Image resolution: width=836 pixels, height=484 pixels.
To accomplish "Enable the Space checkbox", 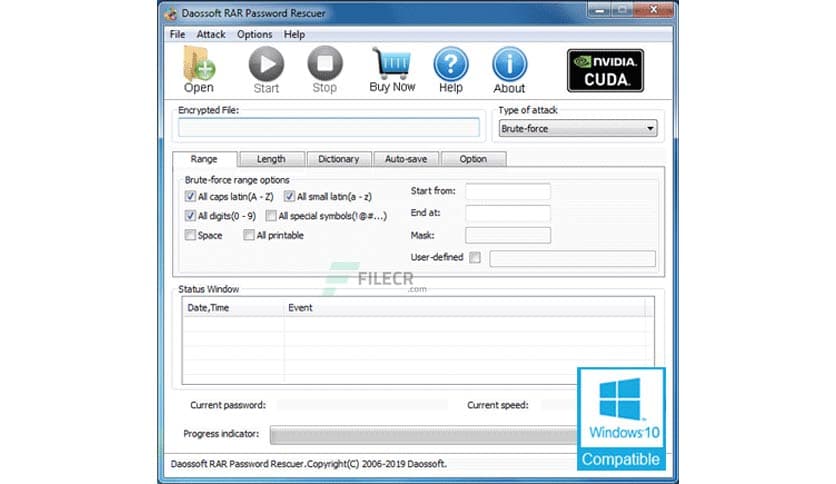I will click(190, 235).
